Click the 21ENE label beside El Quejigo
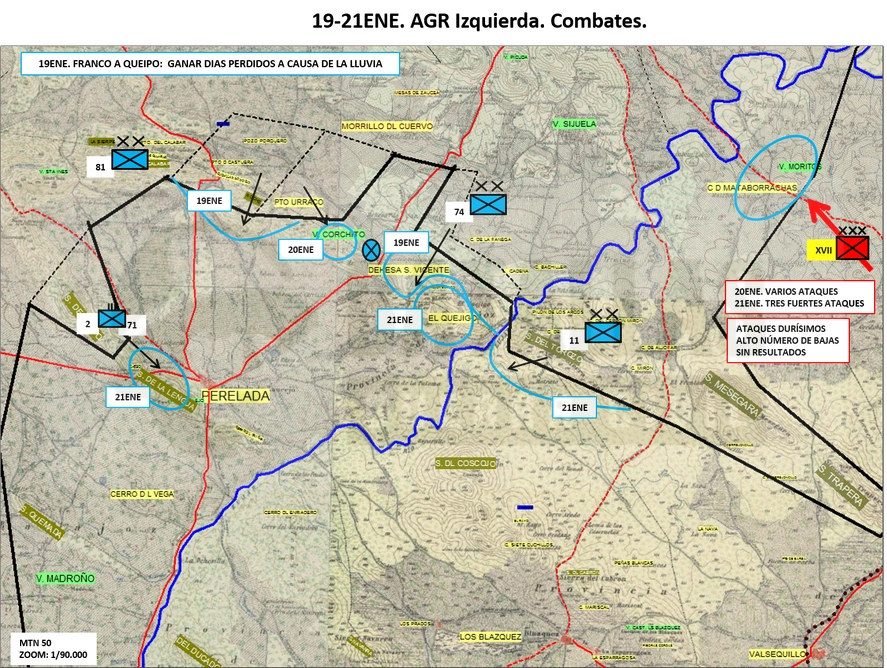The width and height of the screenshot is (887, 668). pos(399,320)
